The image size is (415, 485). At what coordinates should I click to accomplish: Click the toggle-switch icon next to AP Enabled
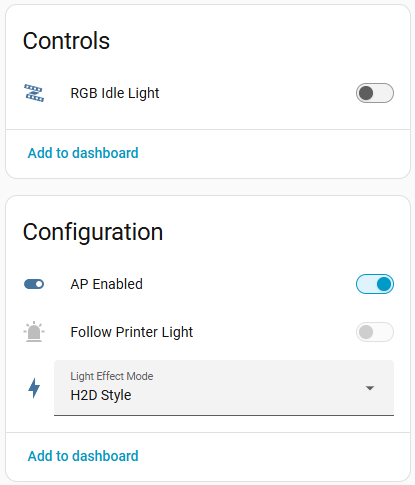(x=34, y=284)
